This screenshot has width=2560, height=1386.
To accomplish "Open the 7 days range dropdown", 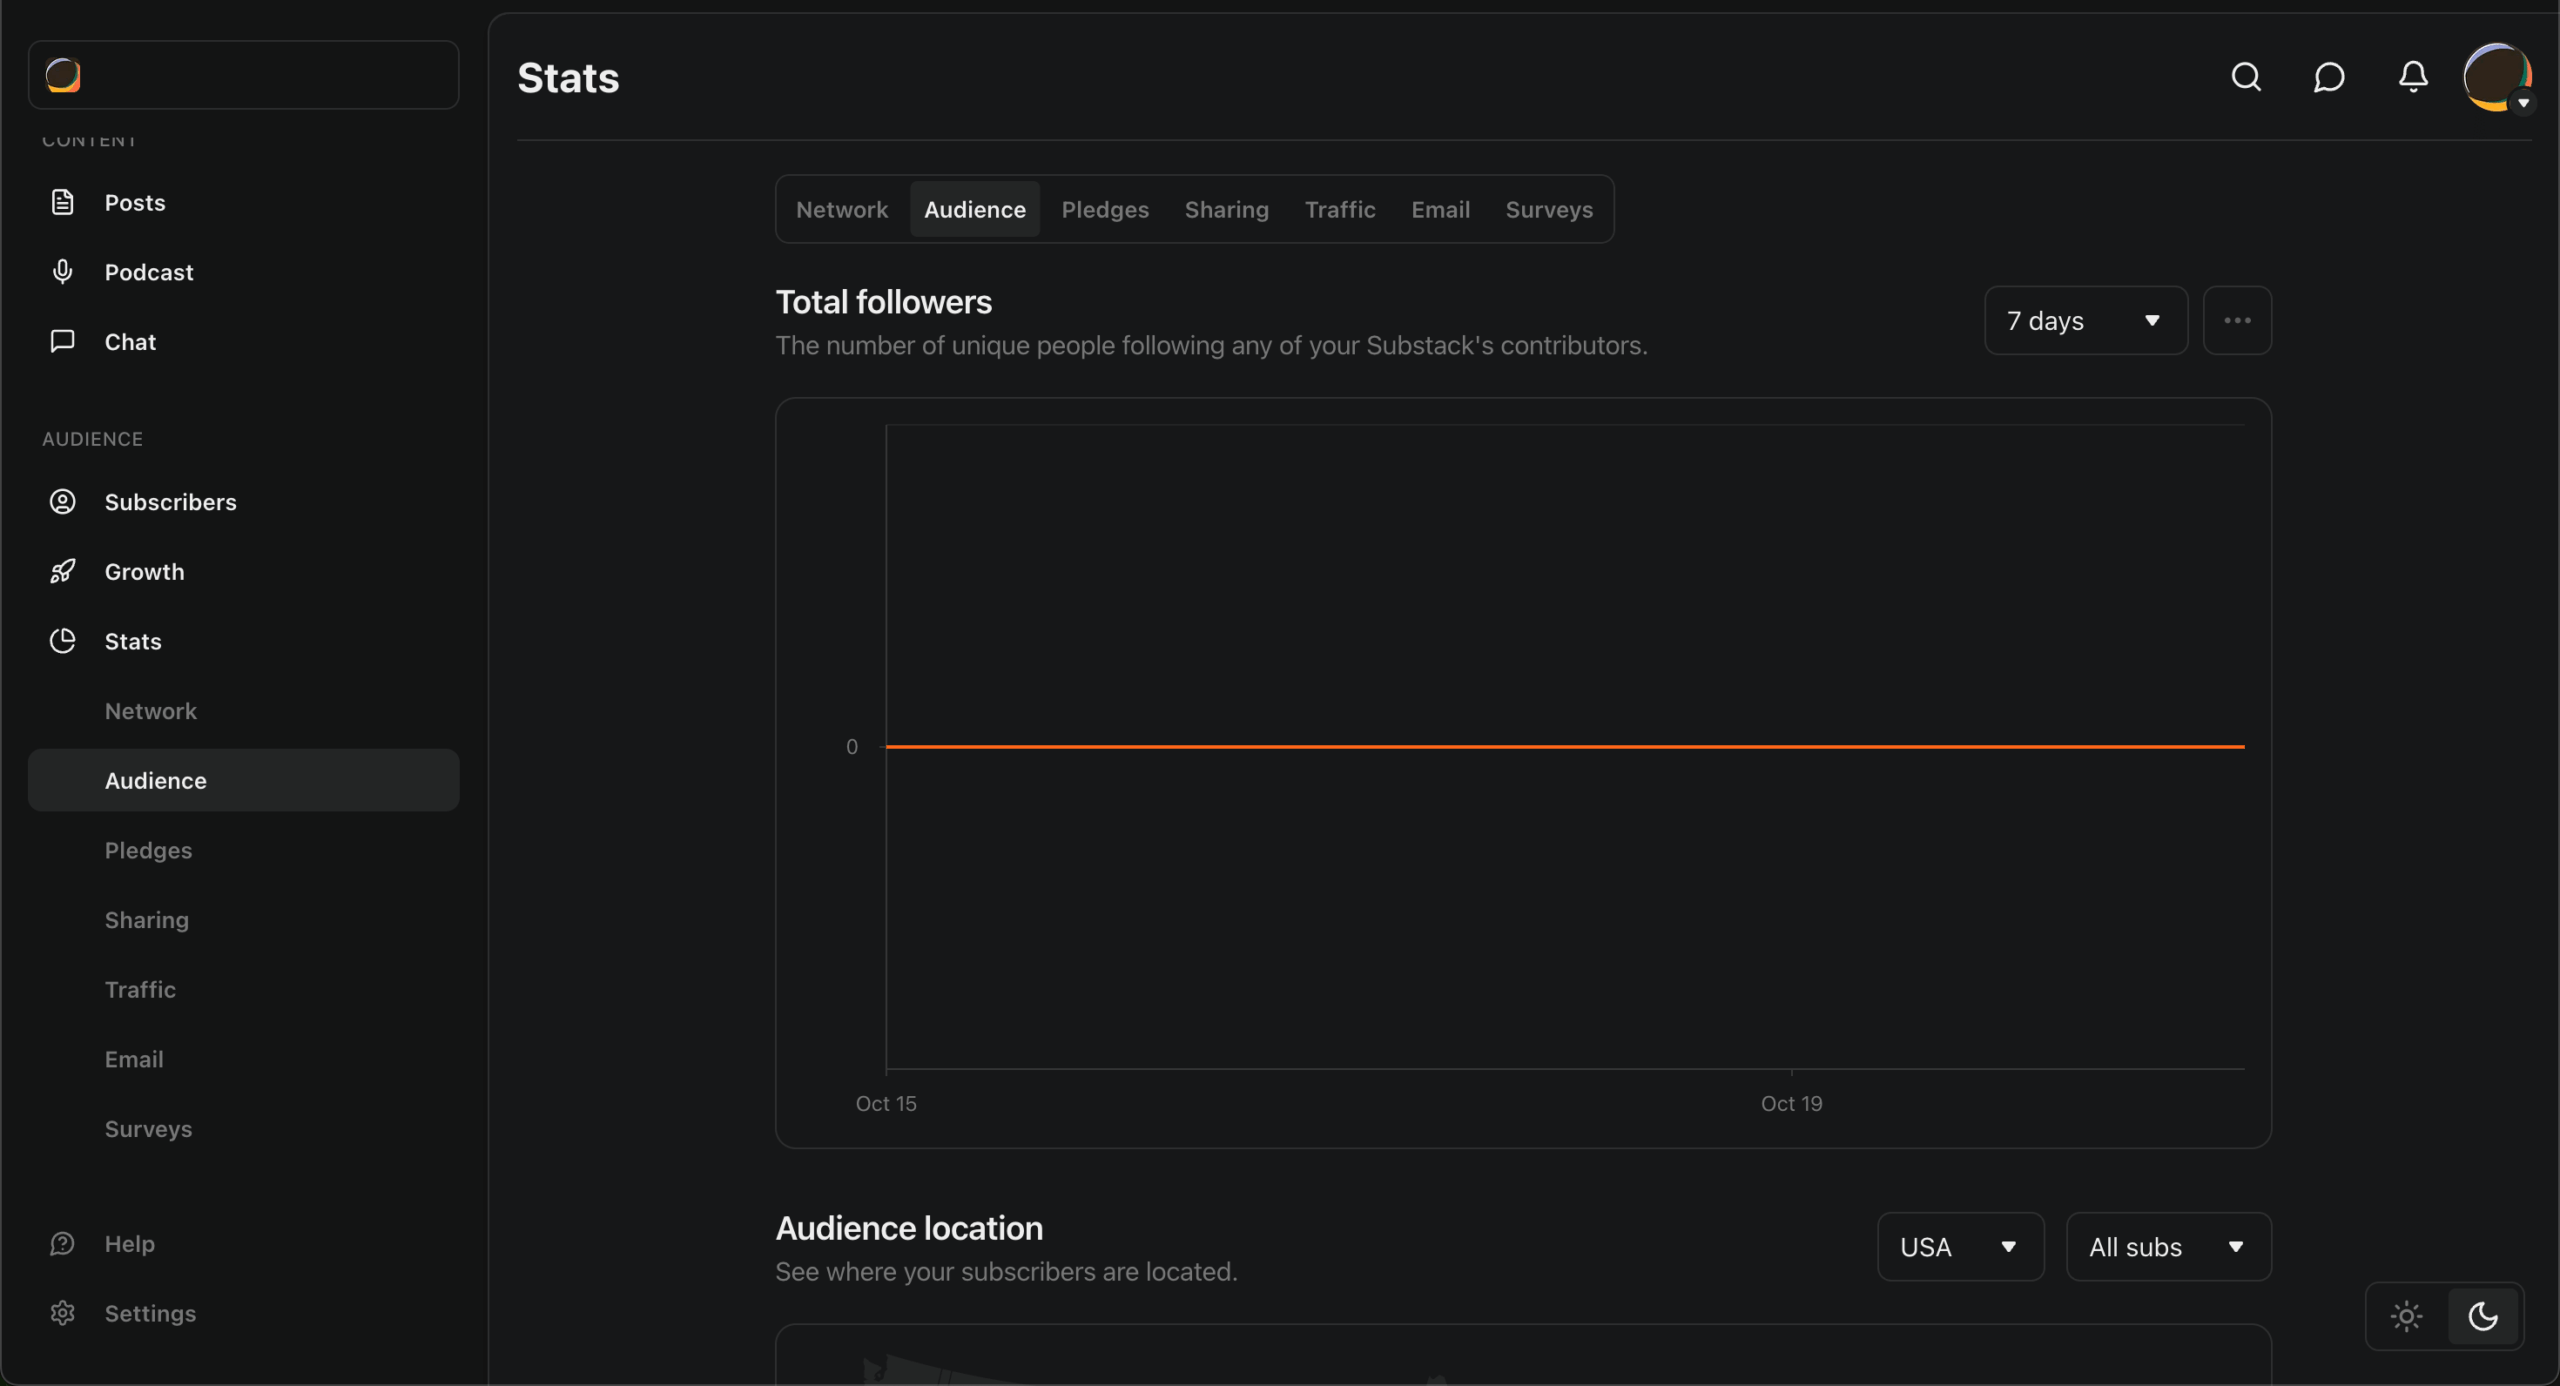I will [x=2084, y=320].
